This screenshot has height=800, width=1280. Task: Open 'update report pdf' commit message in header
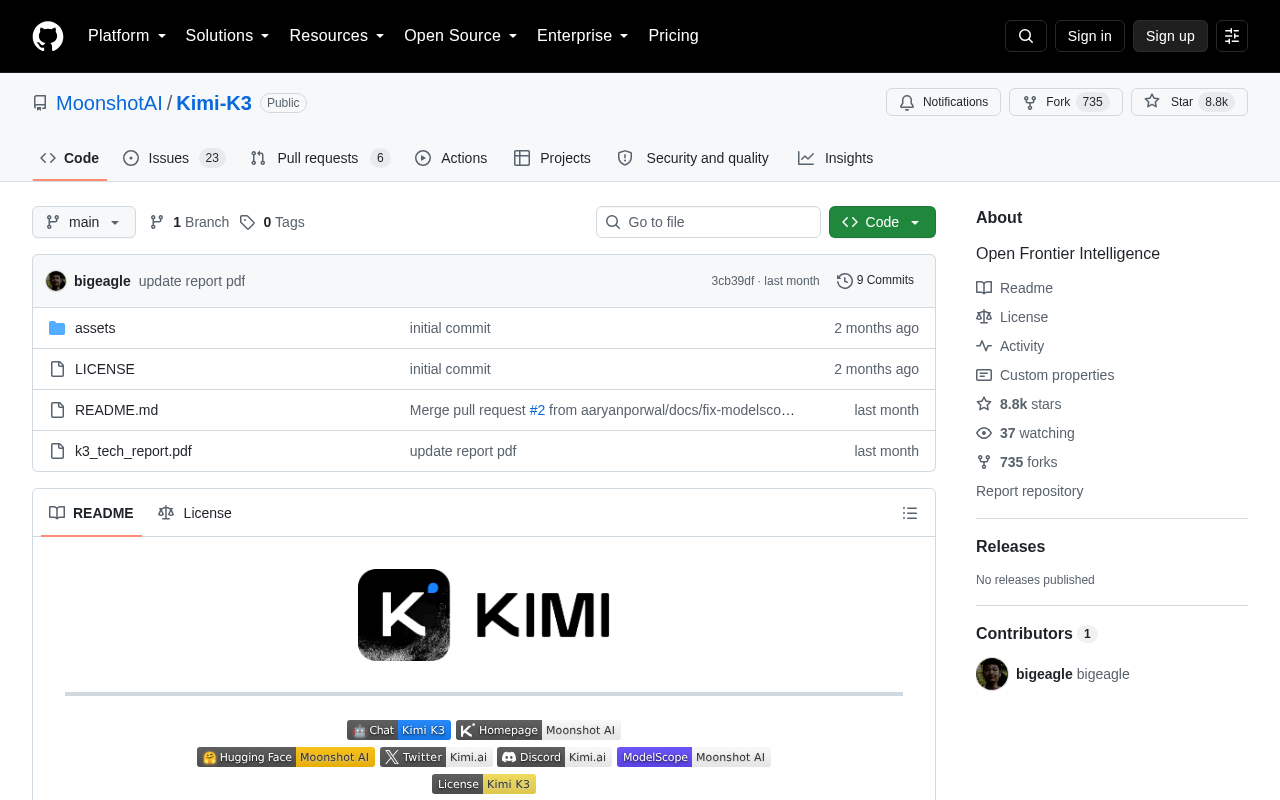tap(192, 281)
